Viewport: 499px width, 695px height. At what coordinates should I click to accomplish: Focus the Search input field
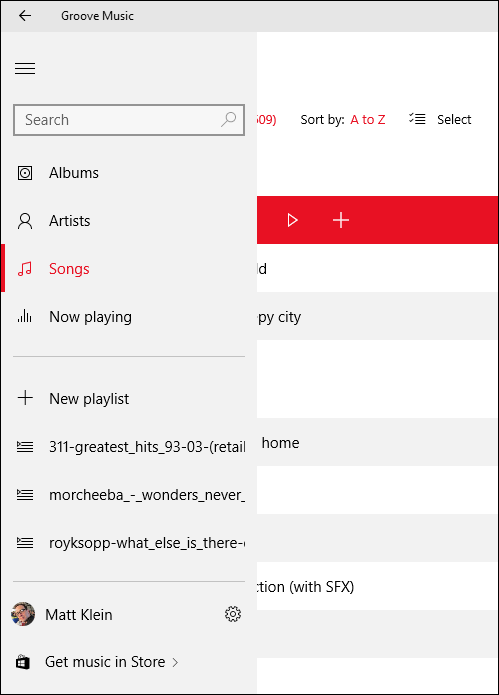129,120
